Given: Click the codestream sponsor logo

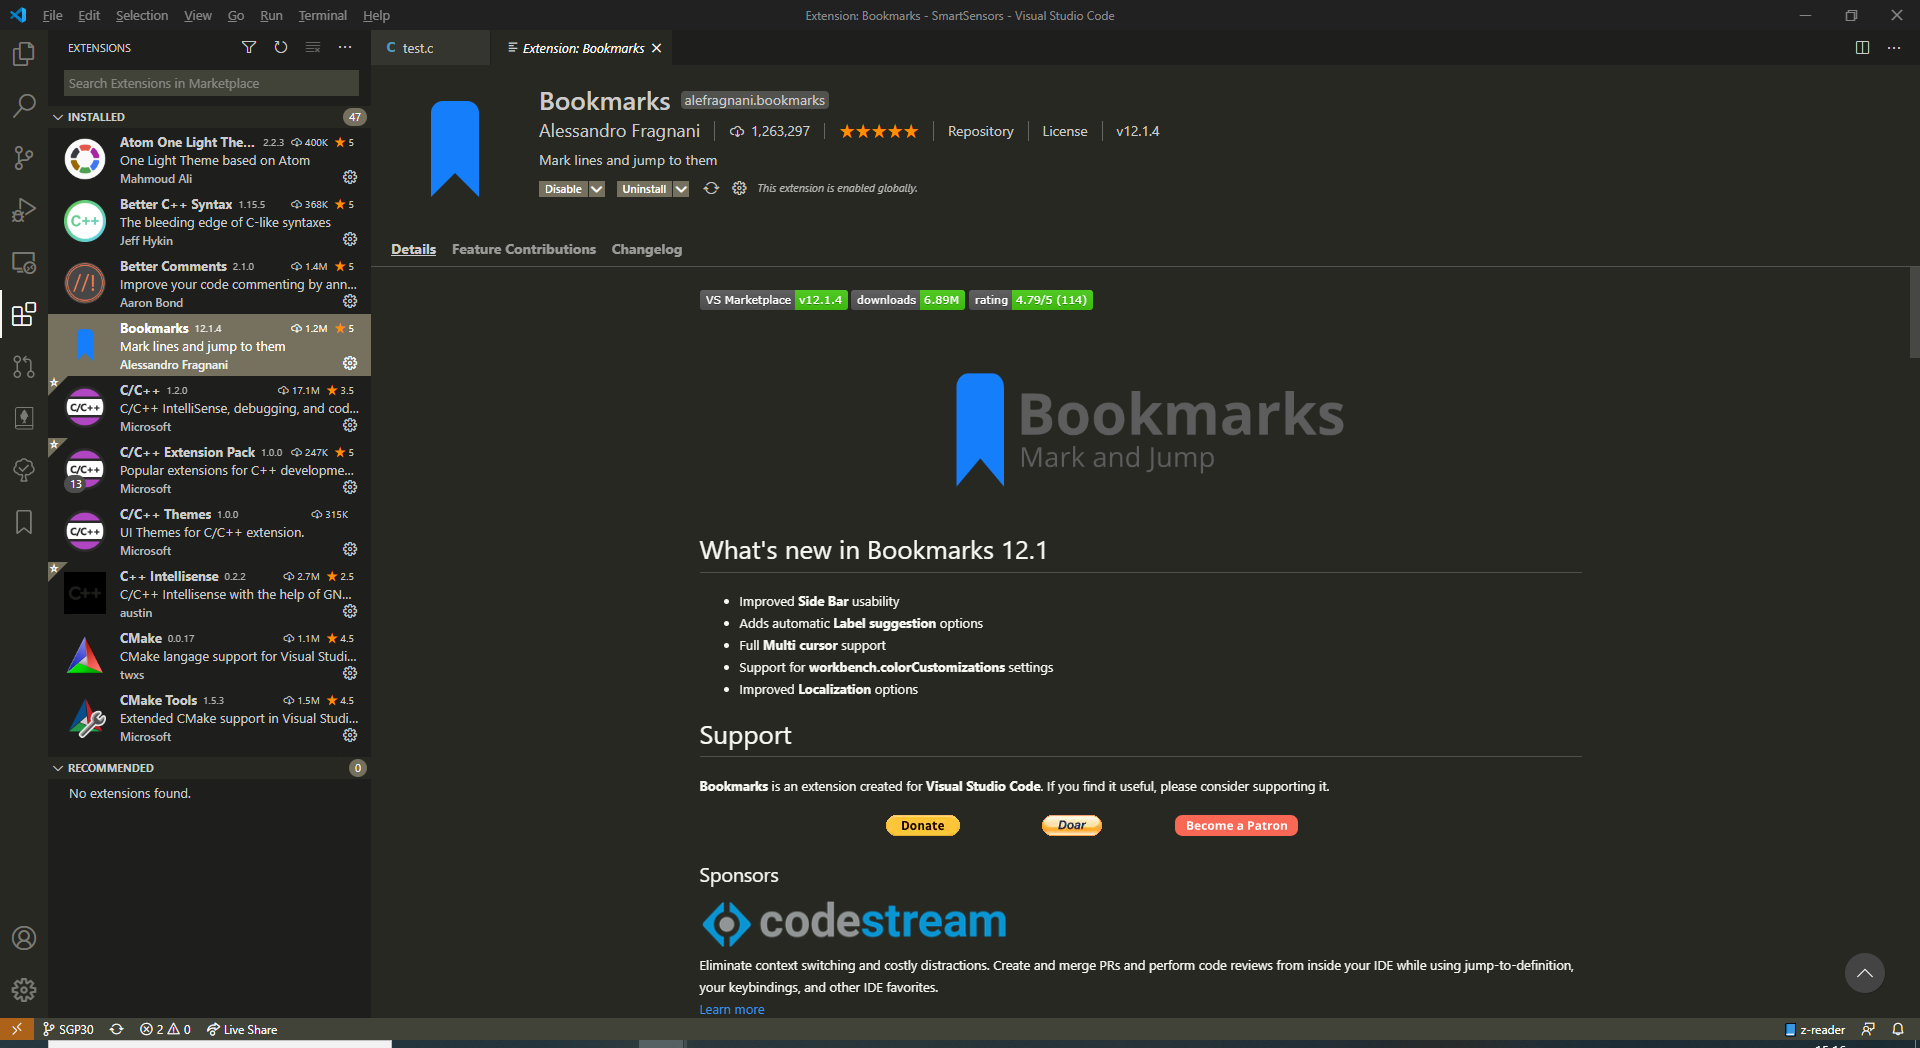Looking at the screenshot, I should (854, 922).
